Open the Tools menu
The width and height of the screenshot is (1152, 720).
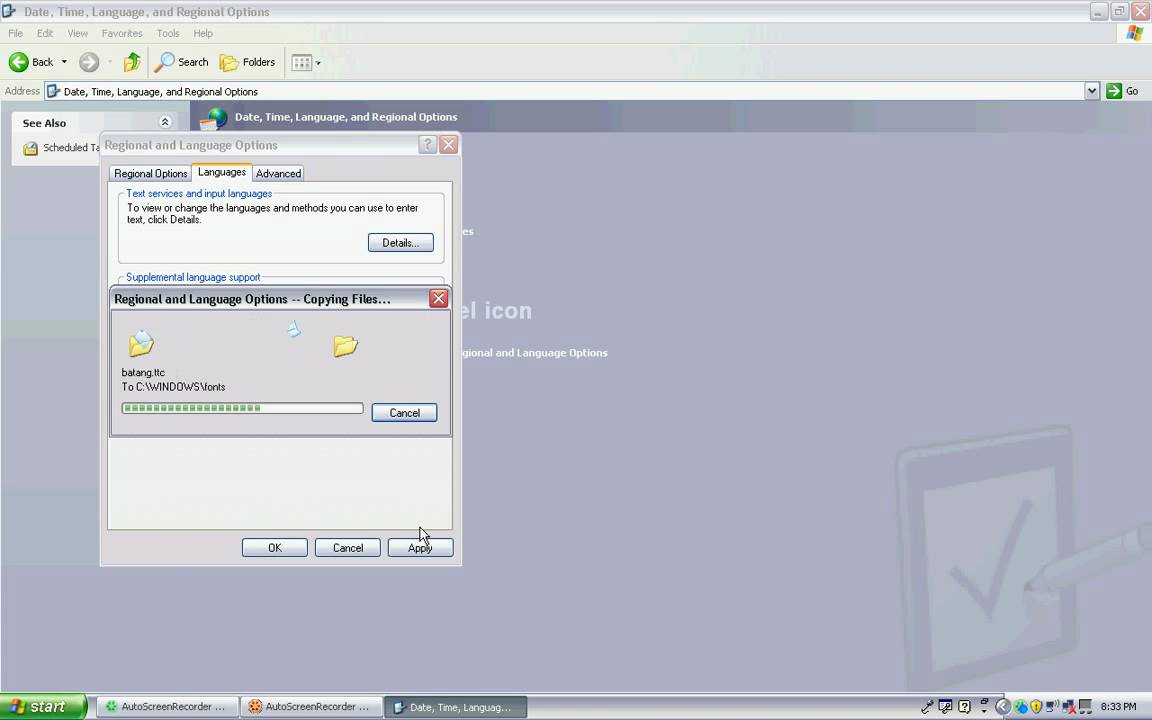[168, 33]
